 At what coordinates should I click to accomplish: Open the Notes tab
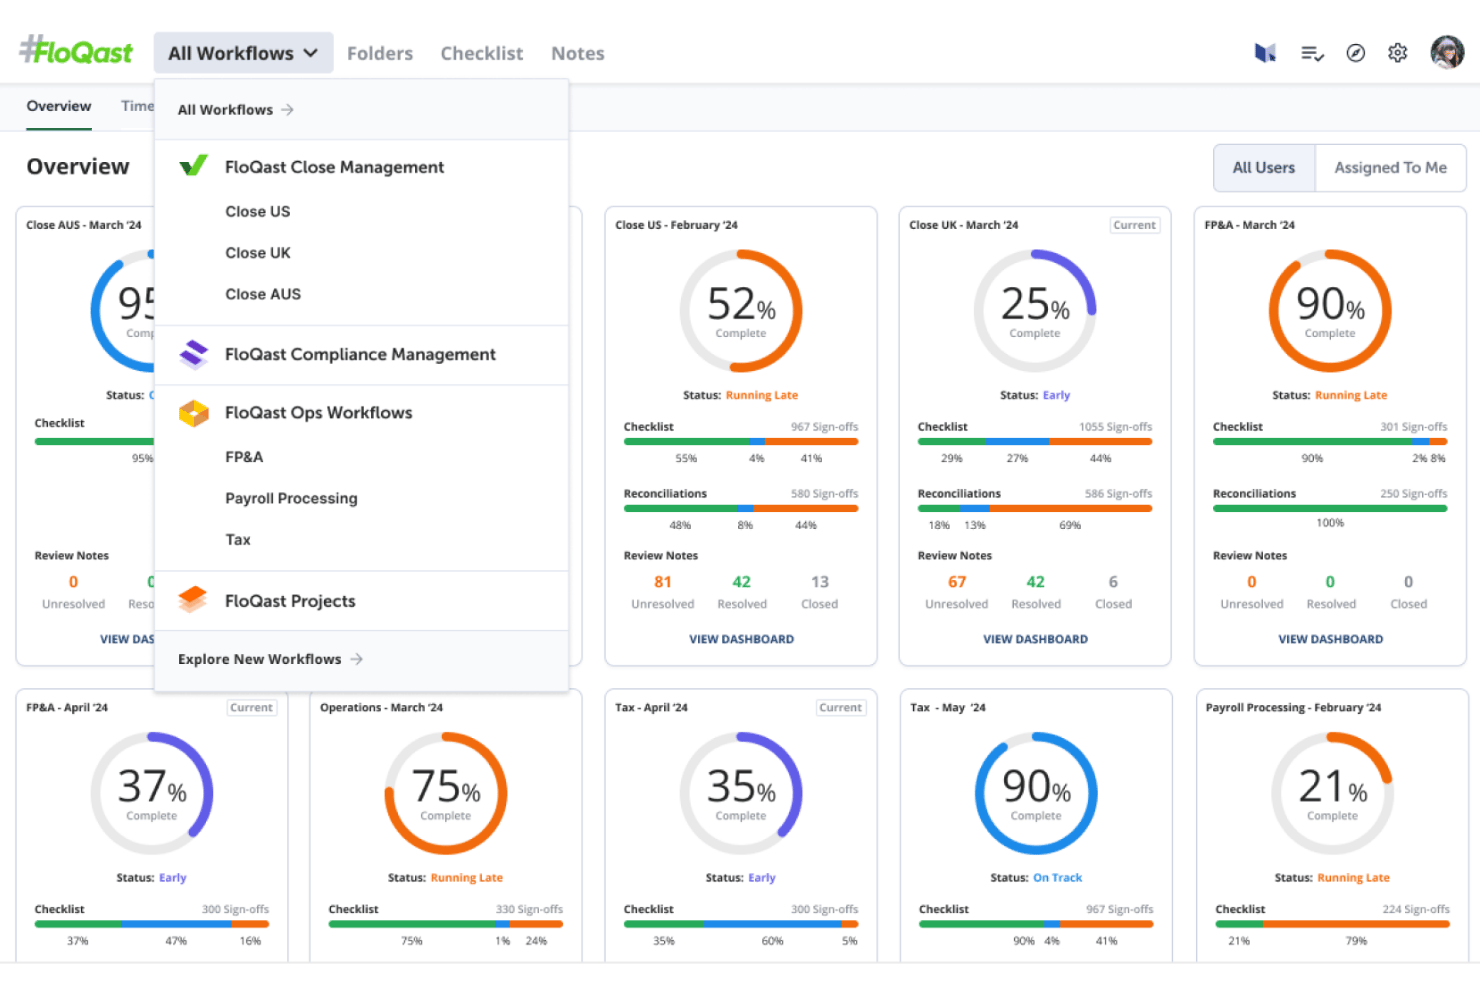pyautogui.click(x=578, y=53)
